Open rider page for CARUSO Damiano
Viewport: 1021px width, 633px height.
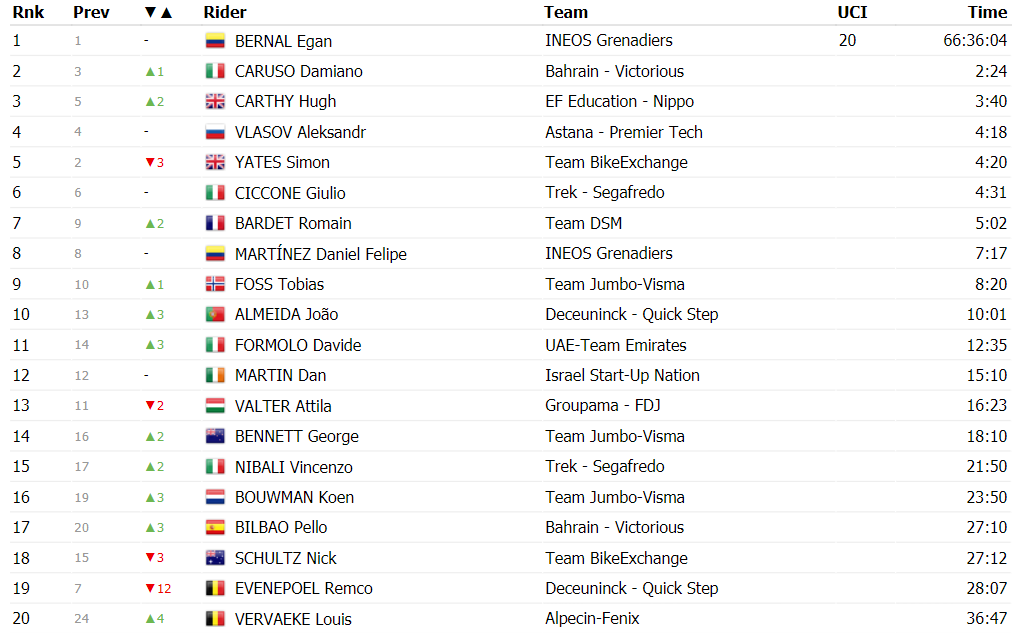298,71
